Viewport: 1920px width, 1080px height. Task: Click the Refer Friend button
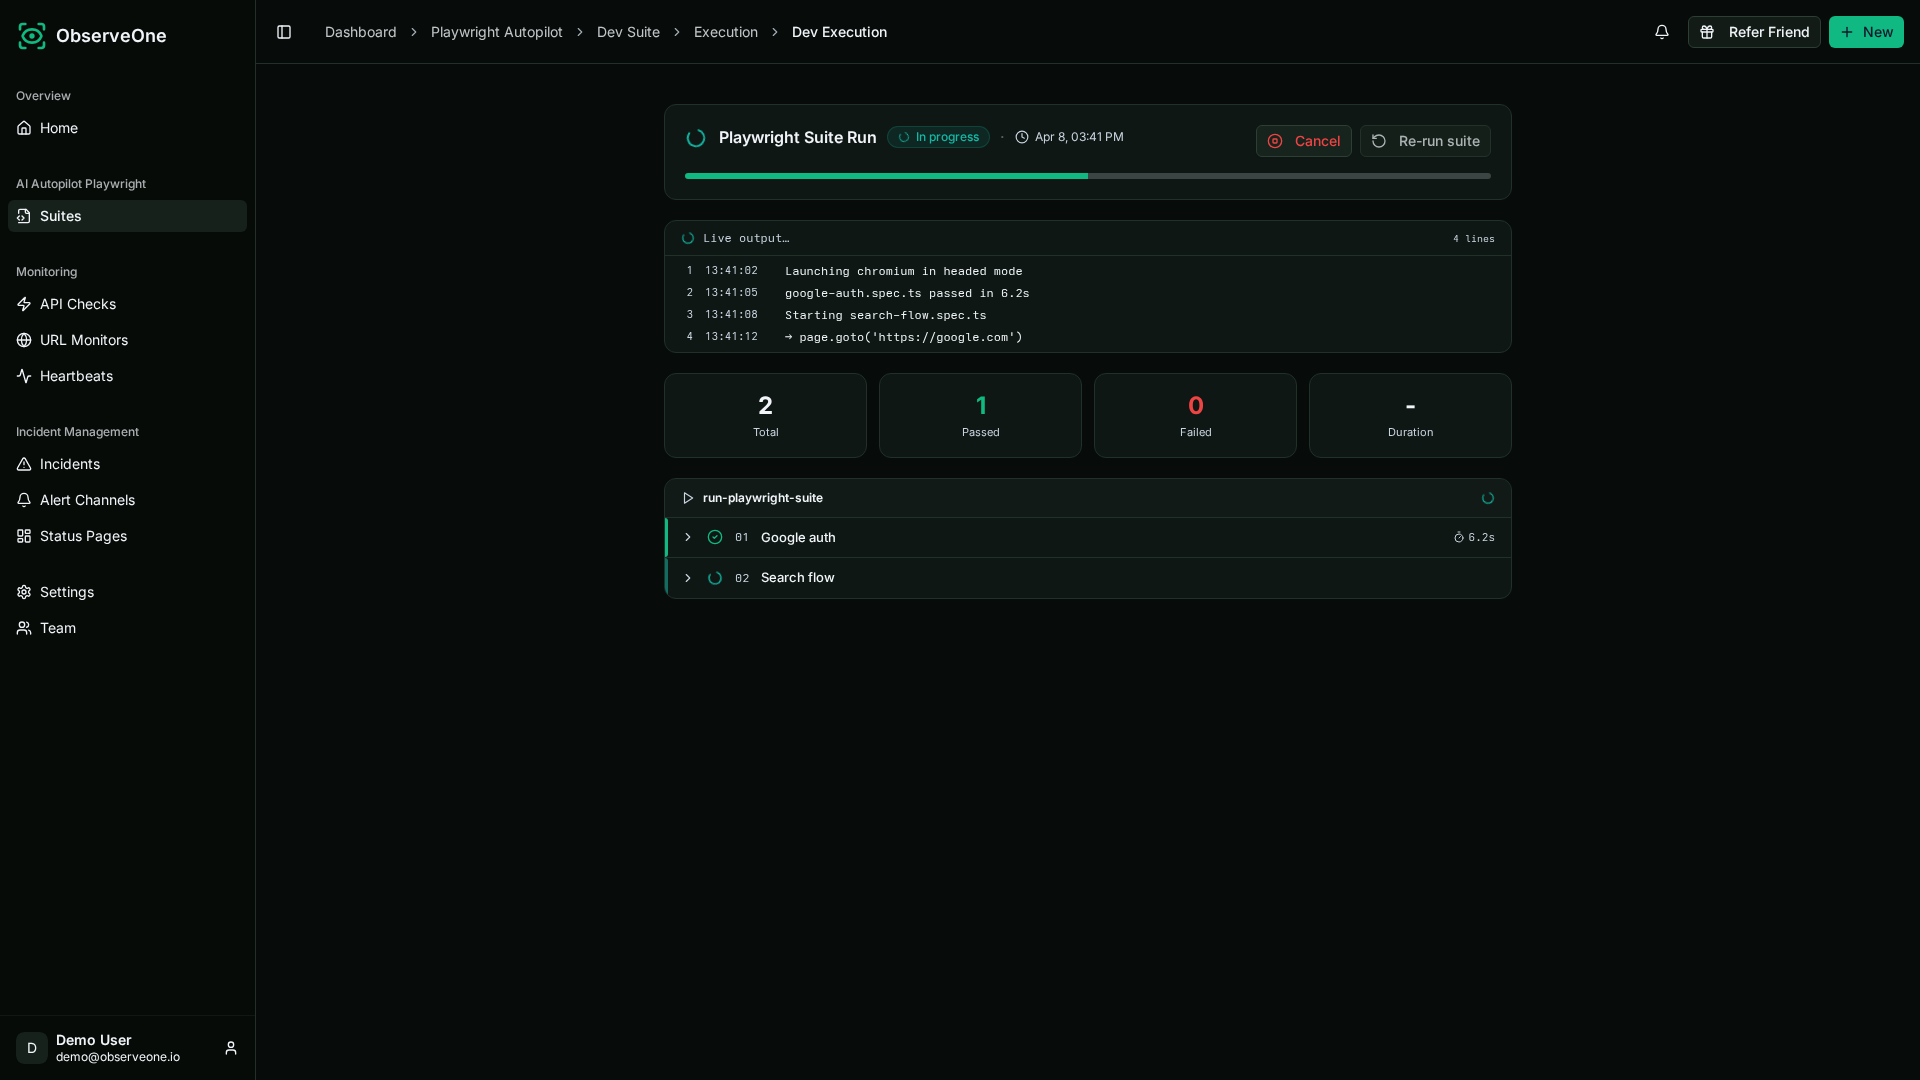coord(1754,32)
